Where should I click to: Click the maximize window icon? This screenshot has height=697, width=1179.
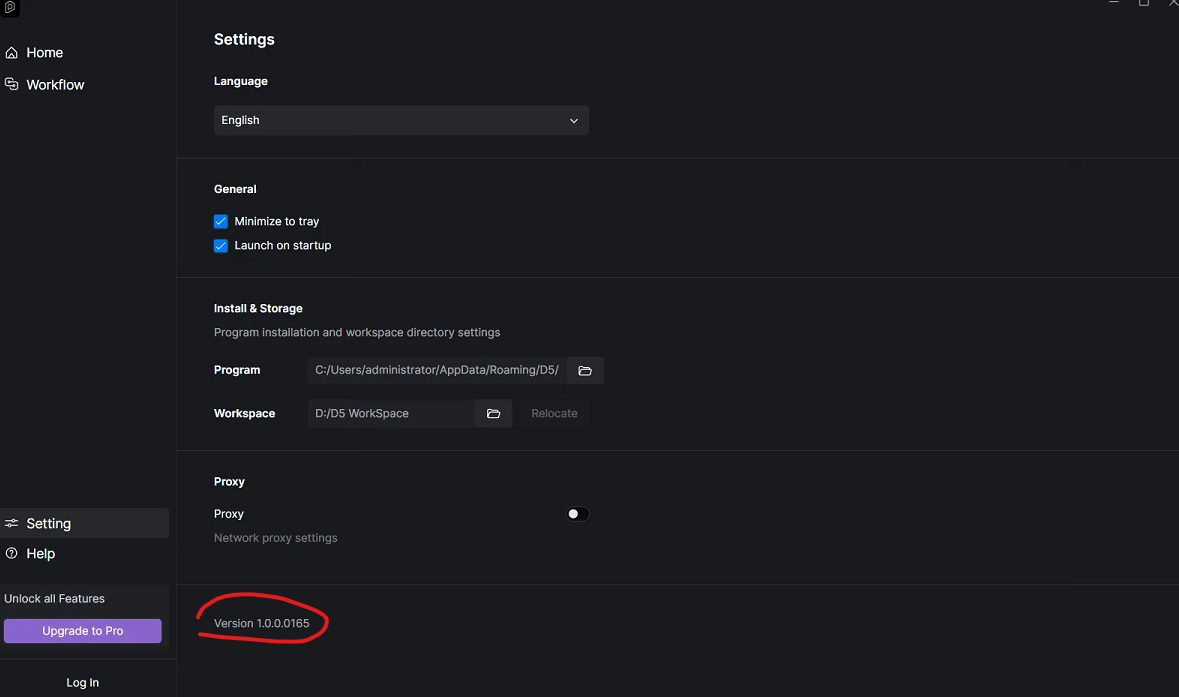point(1144,3)
